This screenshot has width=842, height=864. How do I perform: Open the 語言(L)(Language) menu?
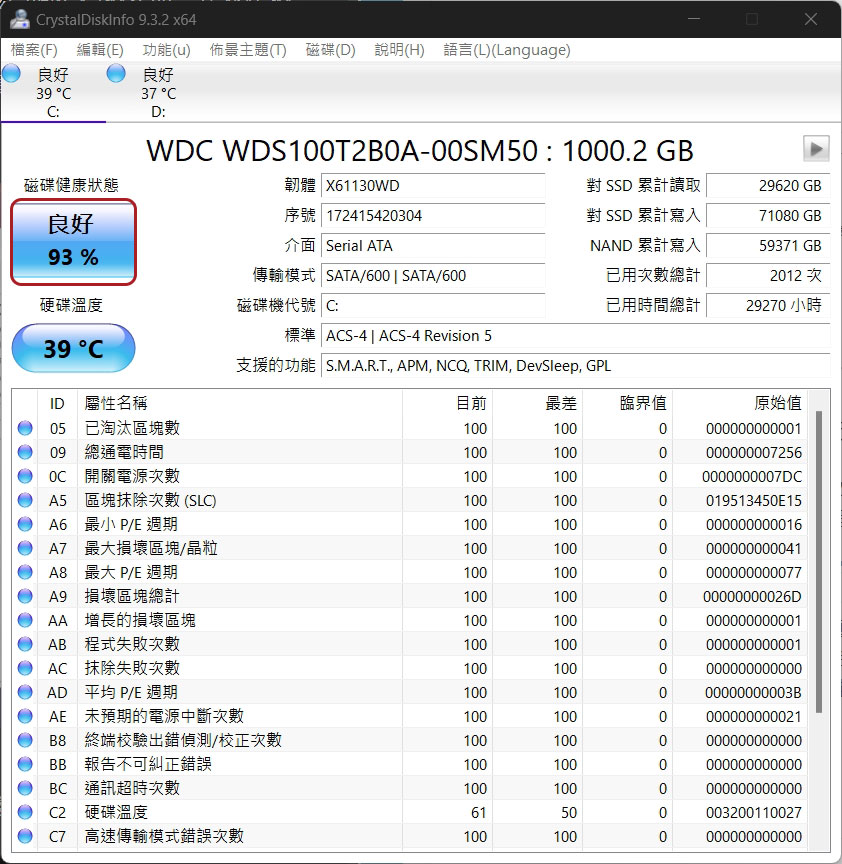click(x=507, y=50)
